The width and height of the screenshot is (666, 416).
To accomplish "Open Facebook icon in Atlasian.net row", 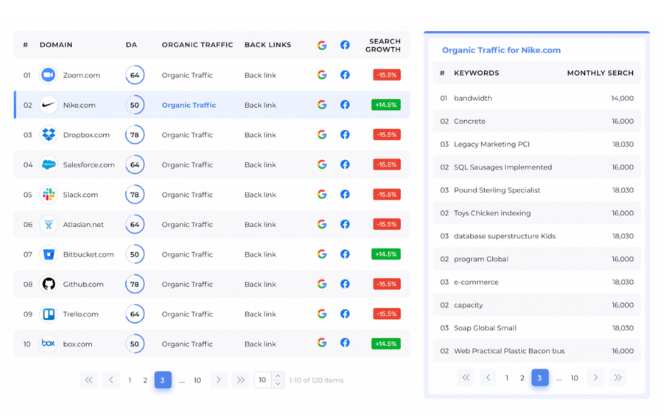I will (x=345, y=224).
